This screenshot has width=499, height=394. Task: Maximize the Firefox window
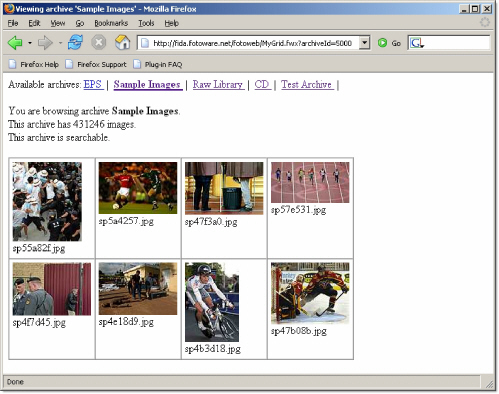point(475,9)
